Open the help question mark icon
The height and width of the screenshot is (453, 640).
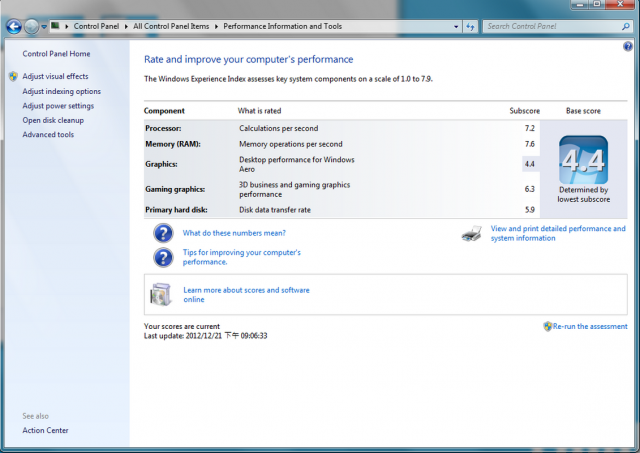click(x=628, y=46)
